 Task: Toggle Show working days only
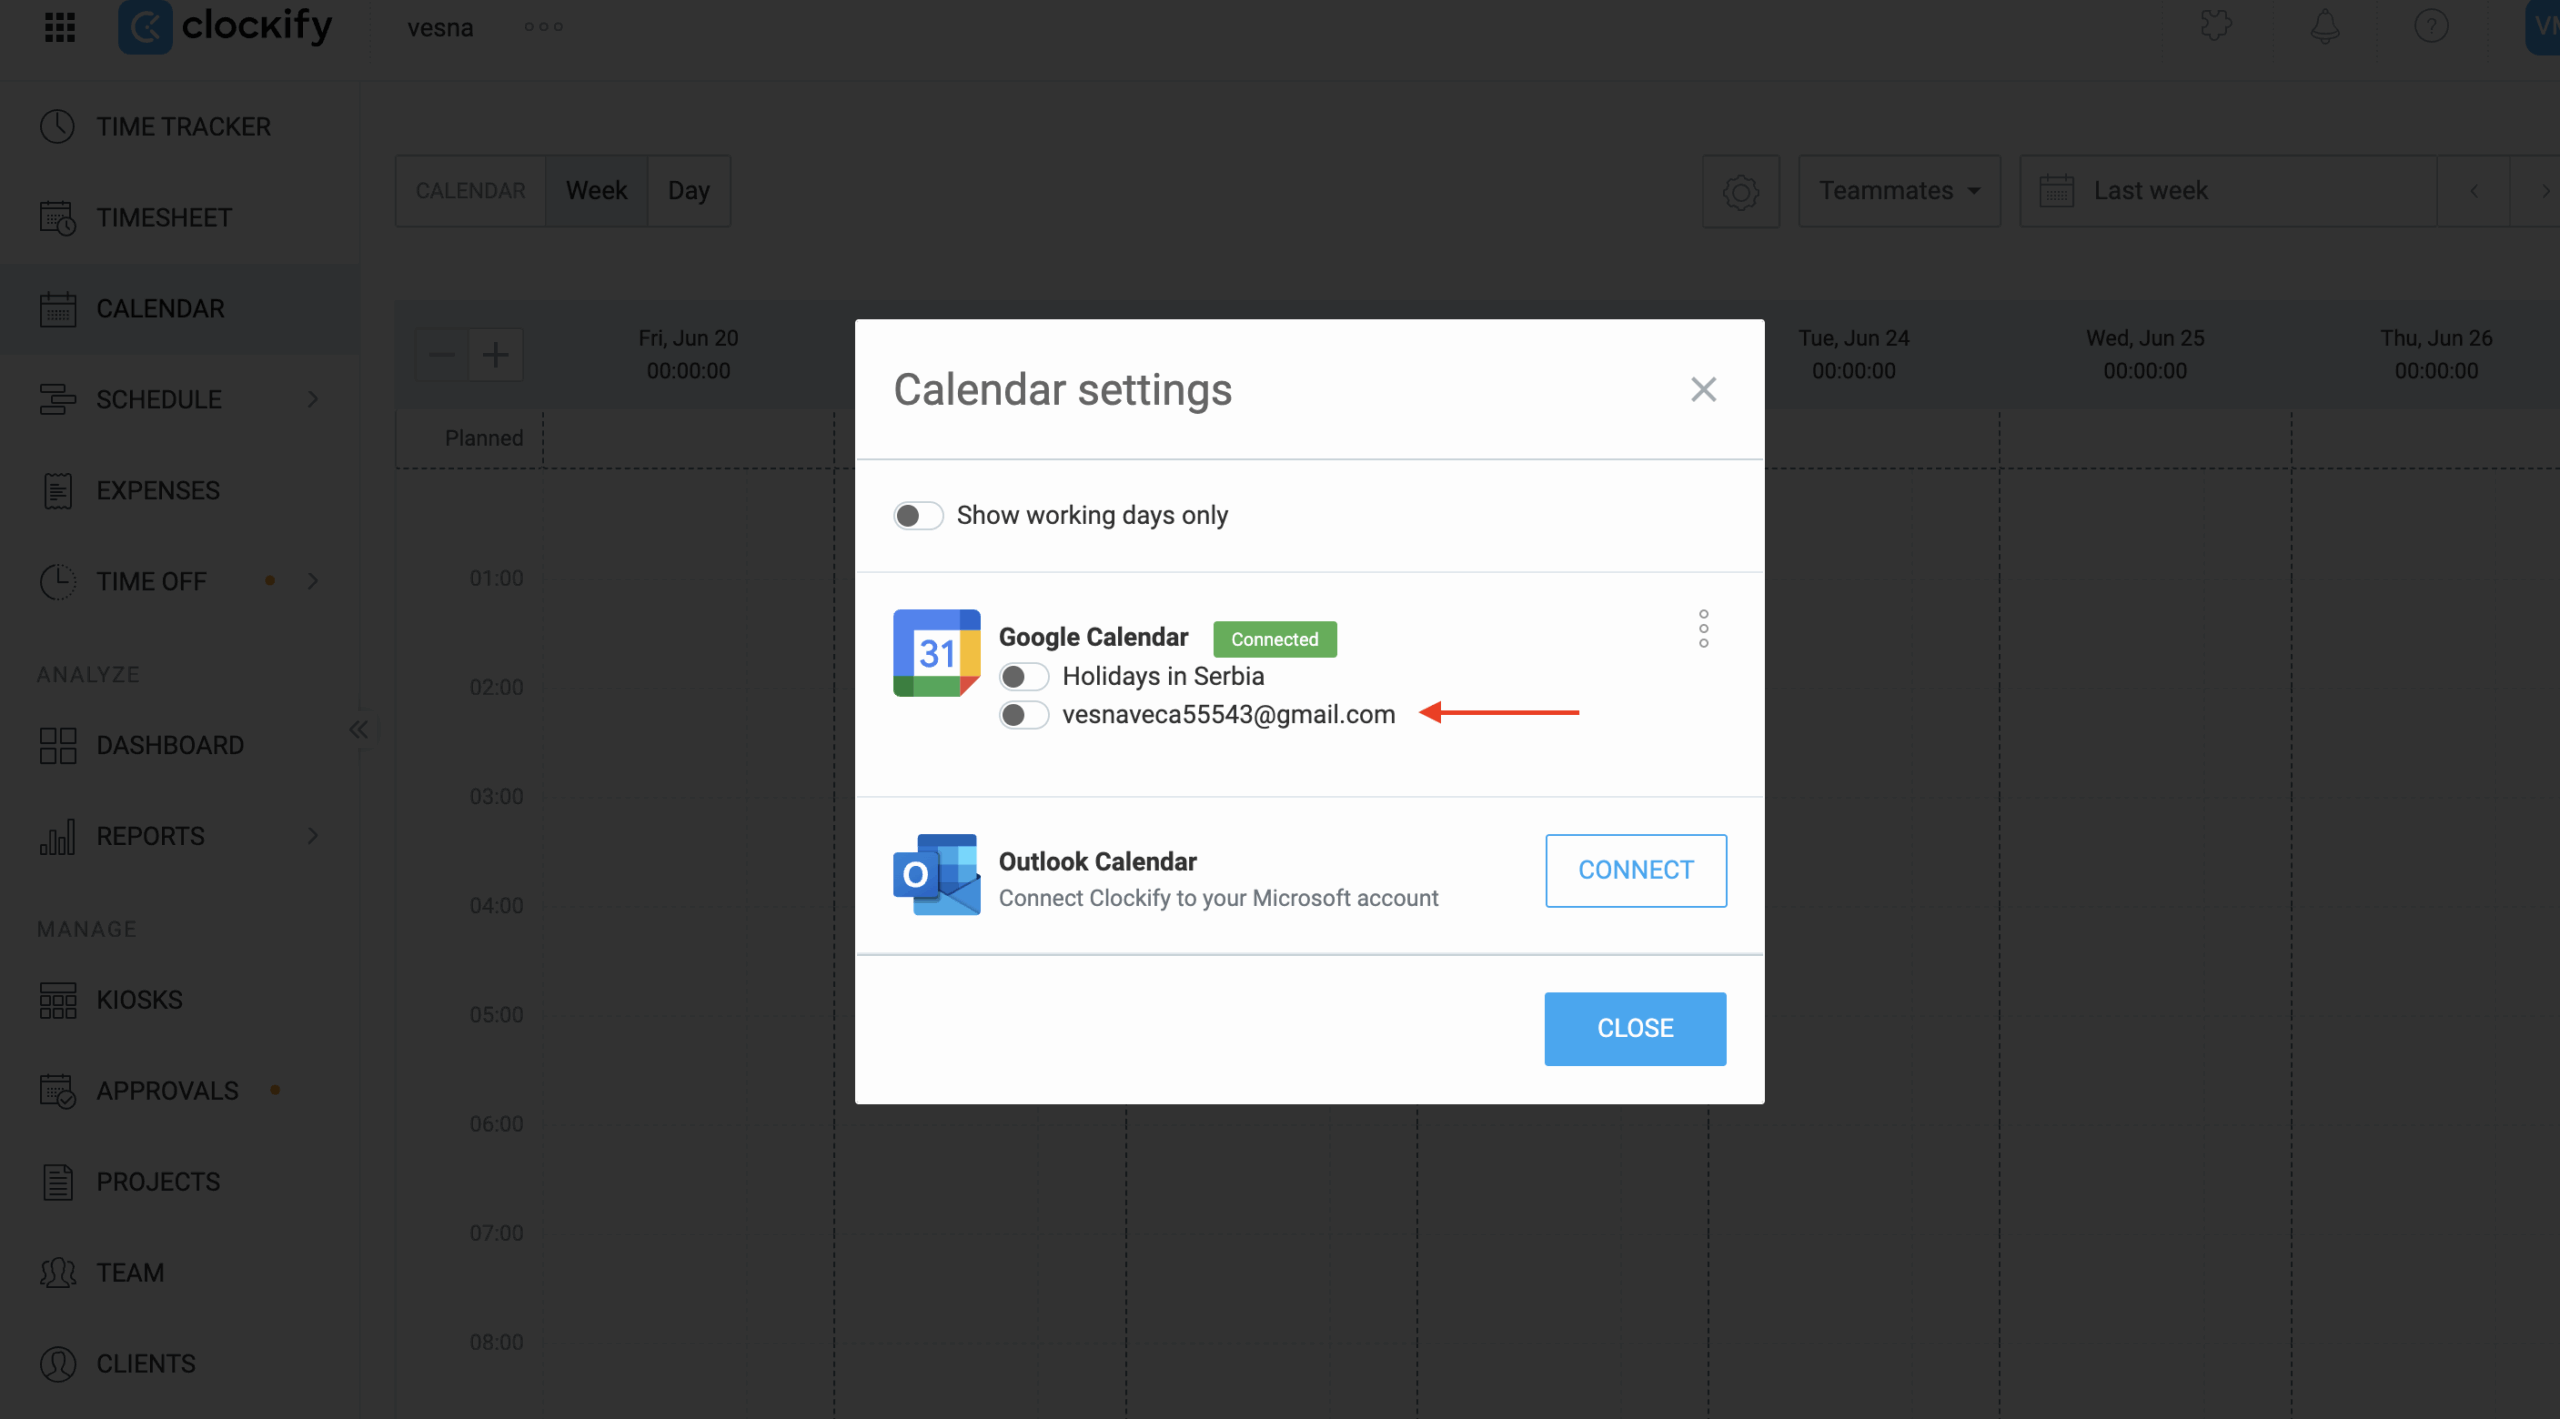pyautogui.click(x=918, y=515)
